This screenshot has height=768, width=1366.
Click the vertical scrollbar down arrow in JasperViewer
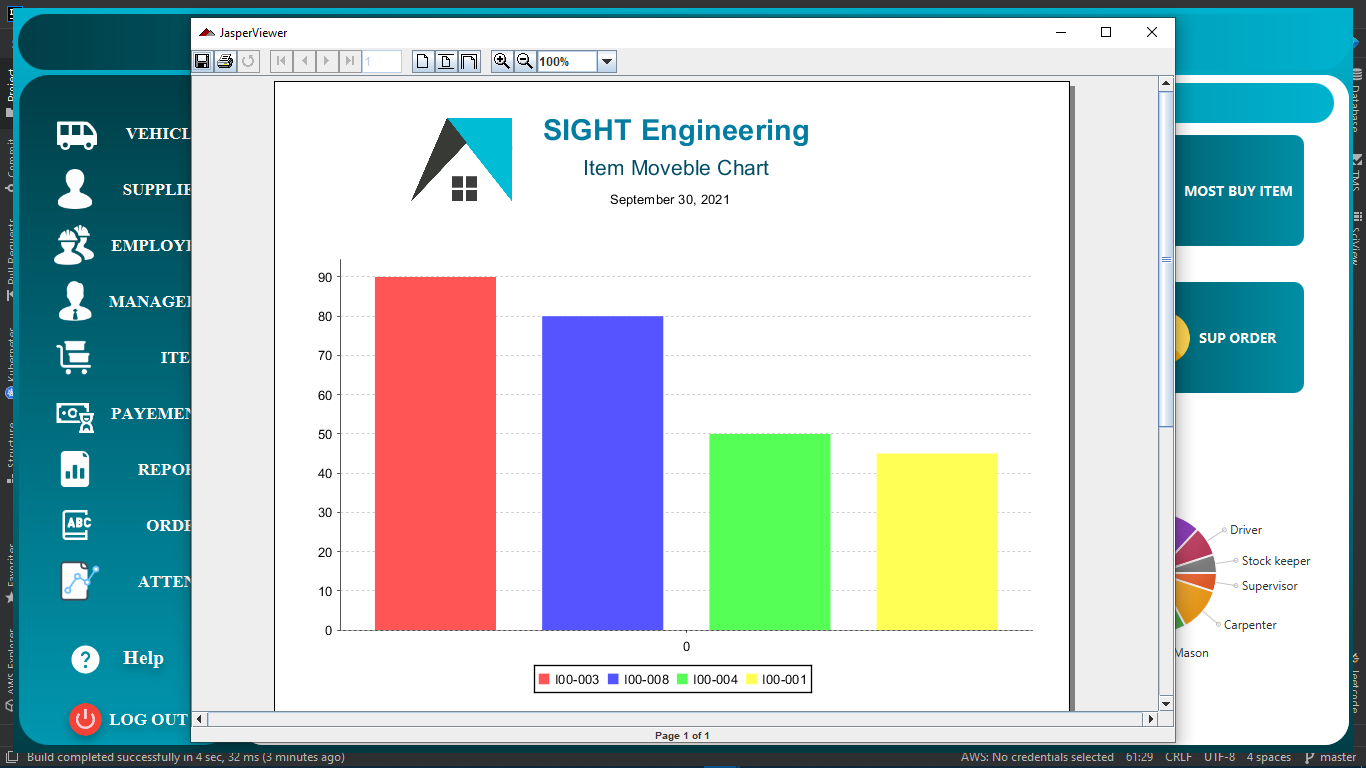pos(1165,703)
